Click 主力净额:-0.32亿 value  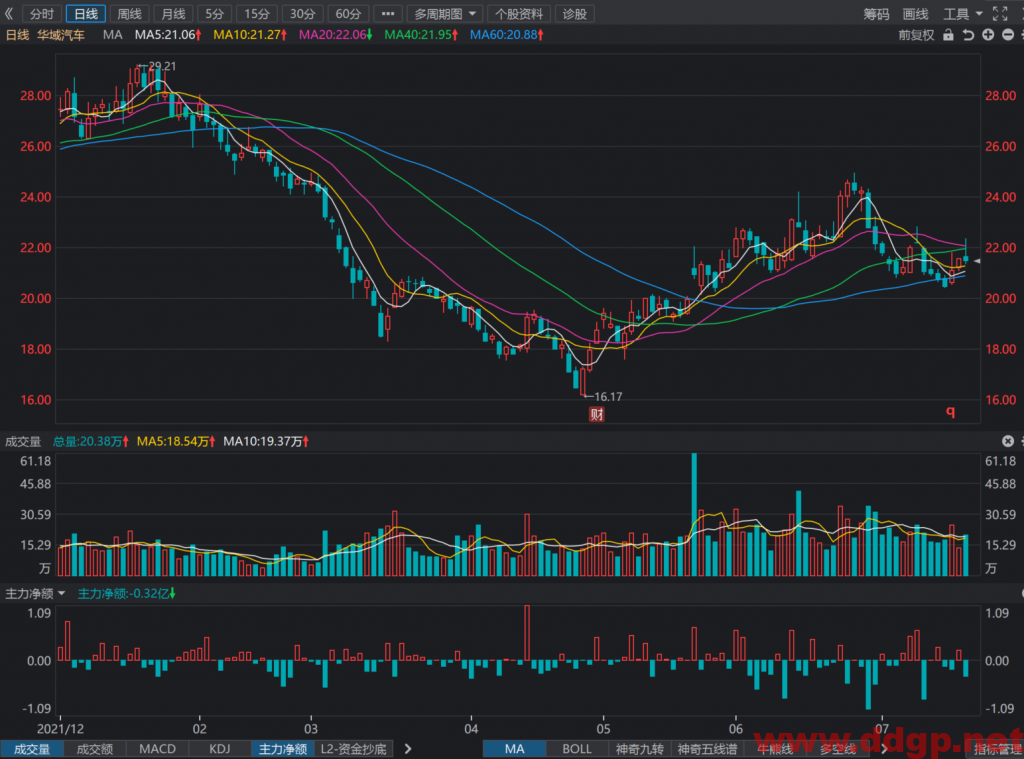(x=127, y=593)
